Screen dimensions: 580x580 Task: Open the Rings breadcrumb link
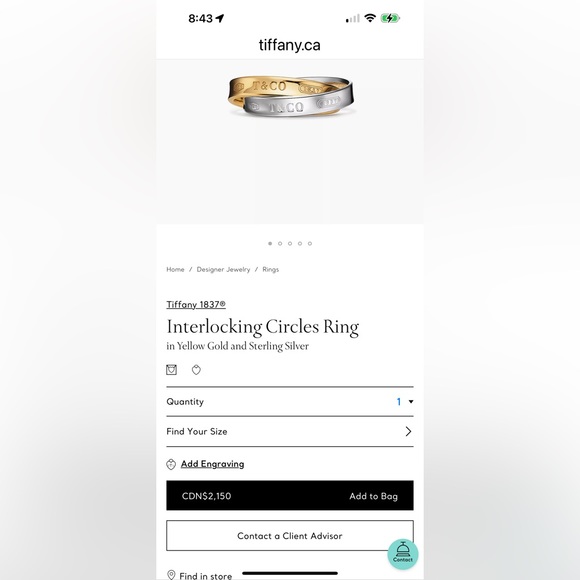(x=270, y=269)
